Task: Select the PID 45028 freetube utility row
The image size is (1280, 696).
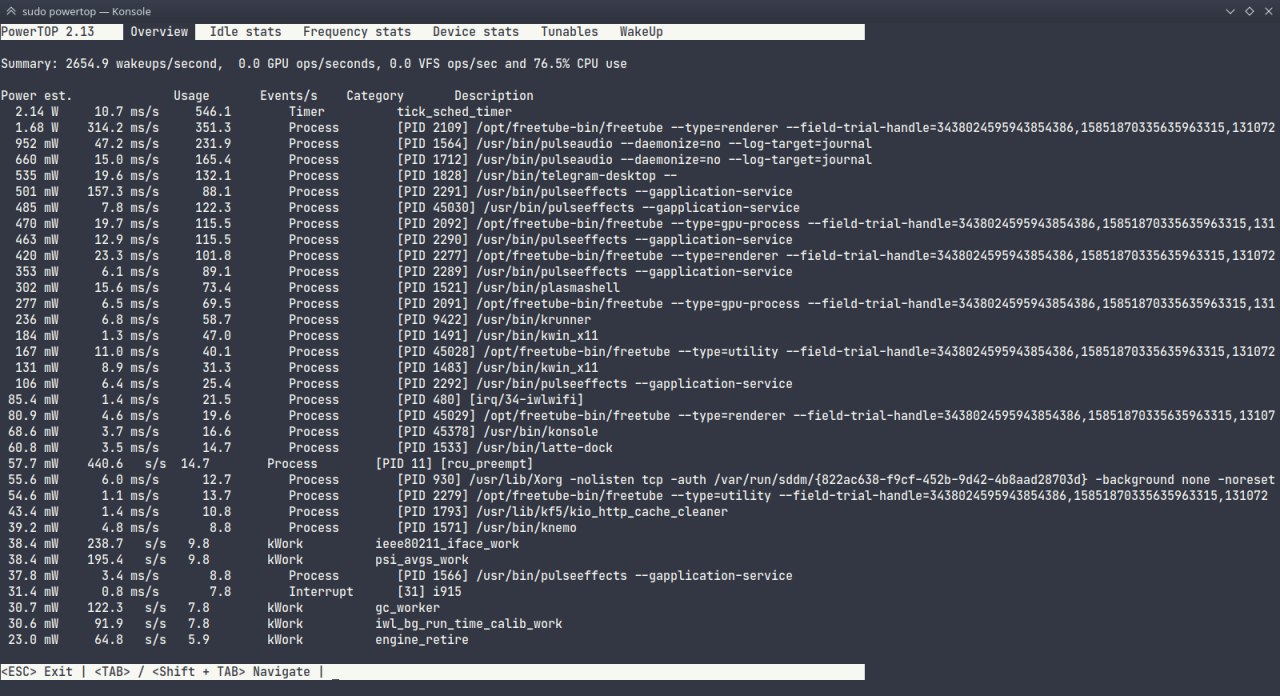Action: click(645, 352)
